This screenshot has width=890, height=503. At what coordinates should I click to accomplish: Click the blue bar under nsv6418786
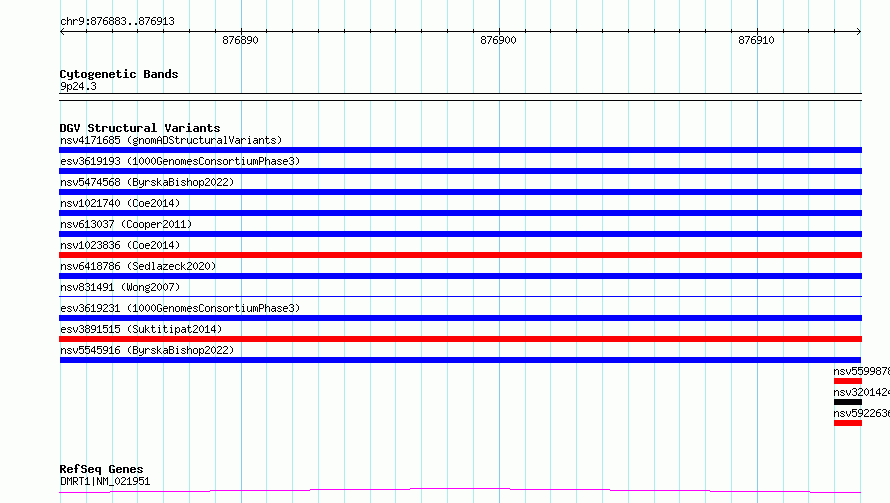click(460, 276)
